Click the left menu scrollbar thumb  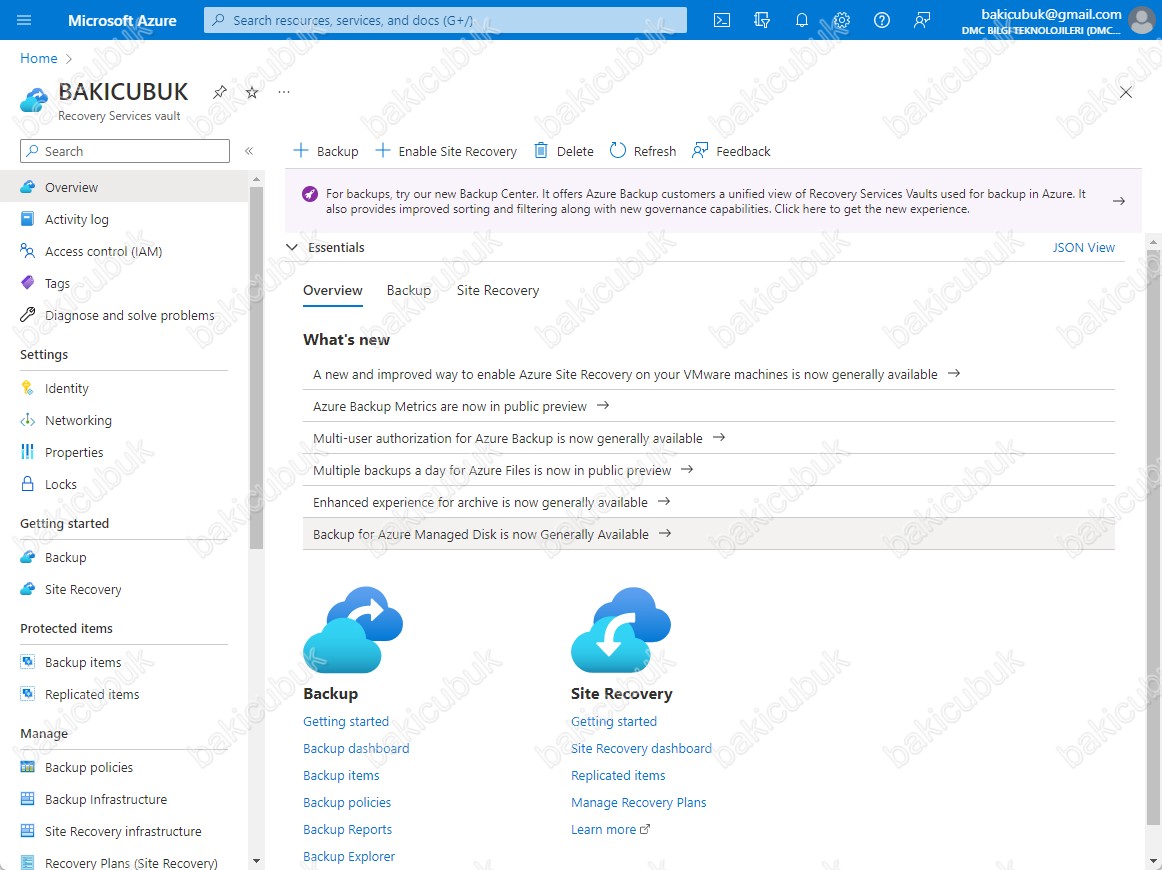[256, 367]
